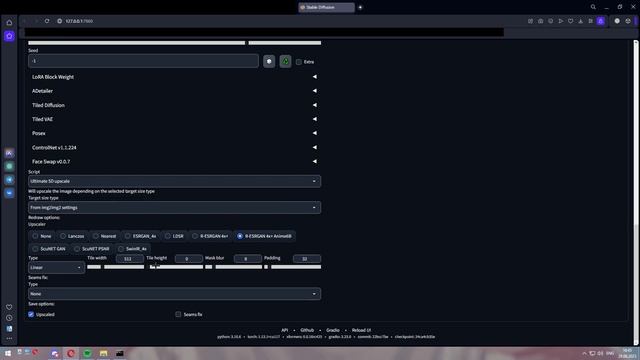The height and width of the screenshot is (360, 640).
Task: Expand the Tiled Diffusion section
Action: click(174, 105)
